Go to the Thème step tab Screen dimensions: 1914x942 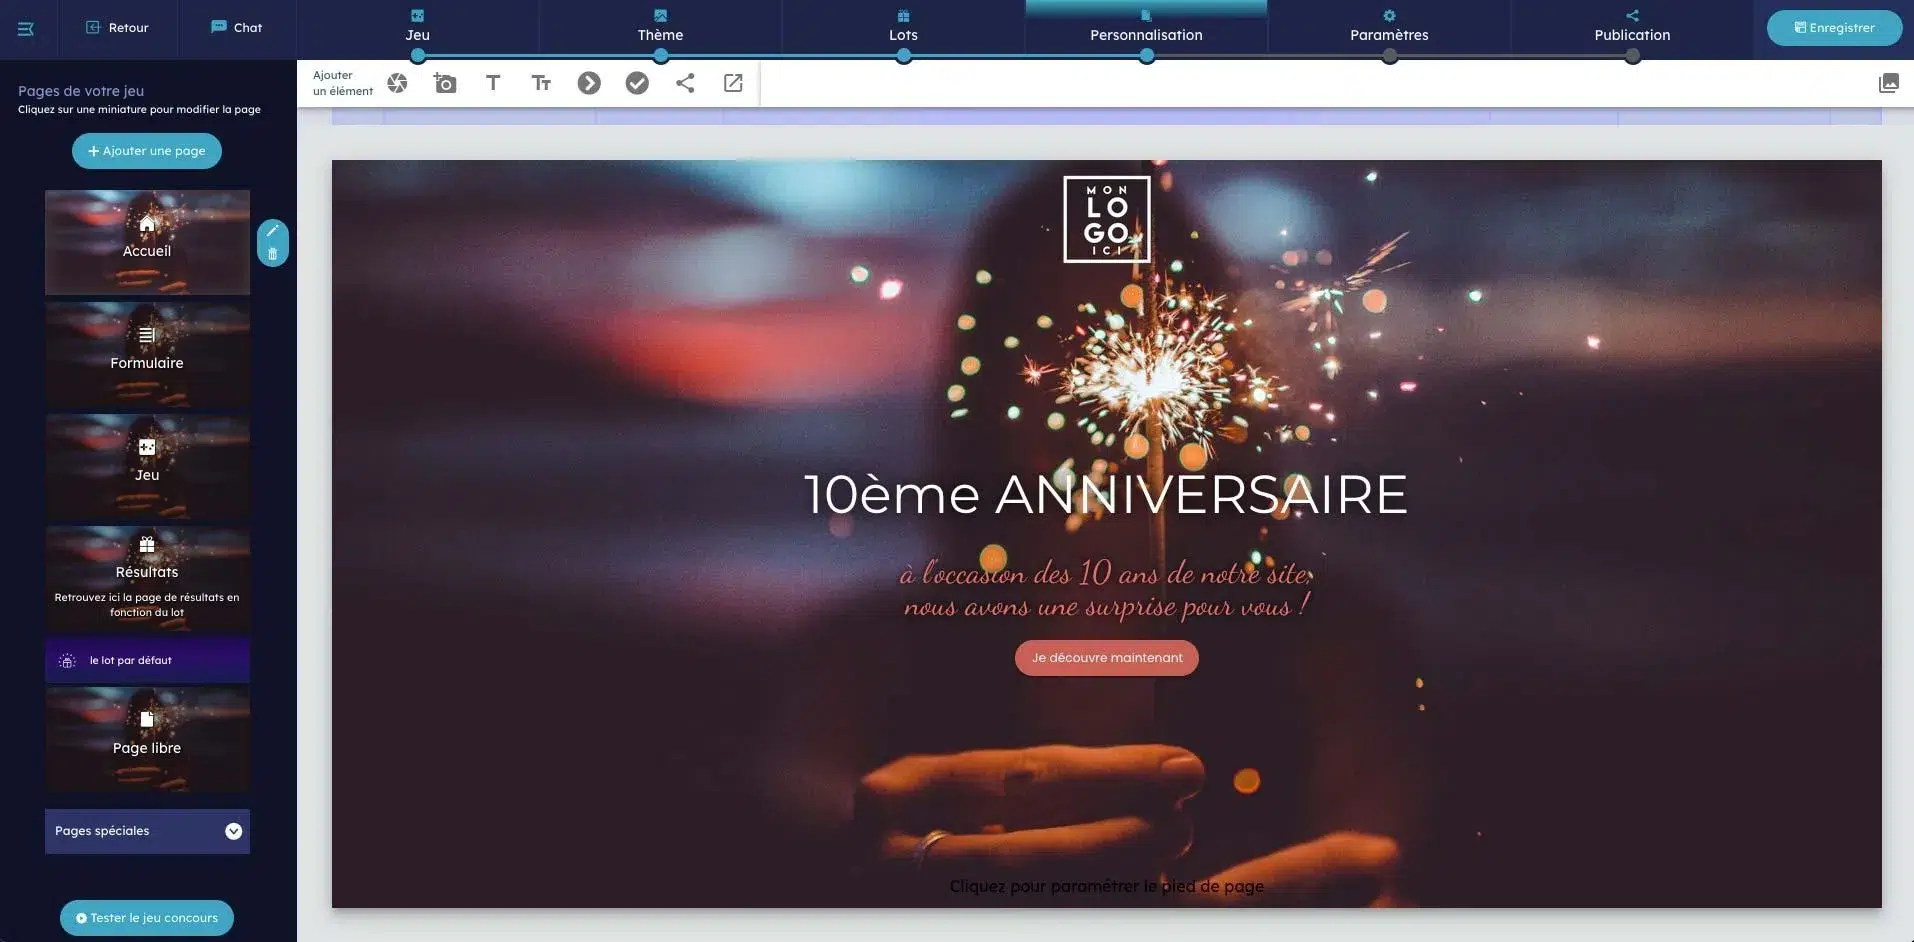tap(660, 27)
